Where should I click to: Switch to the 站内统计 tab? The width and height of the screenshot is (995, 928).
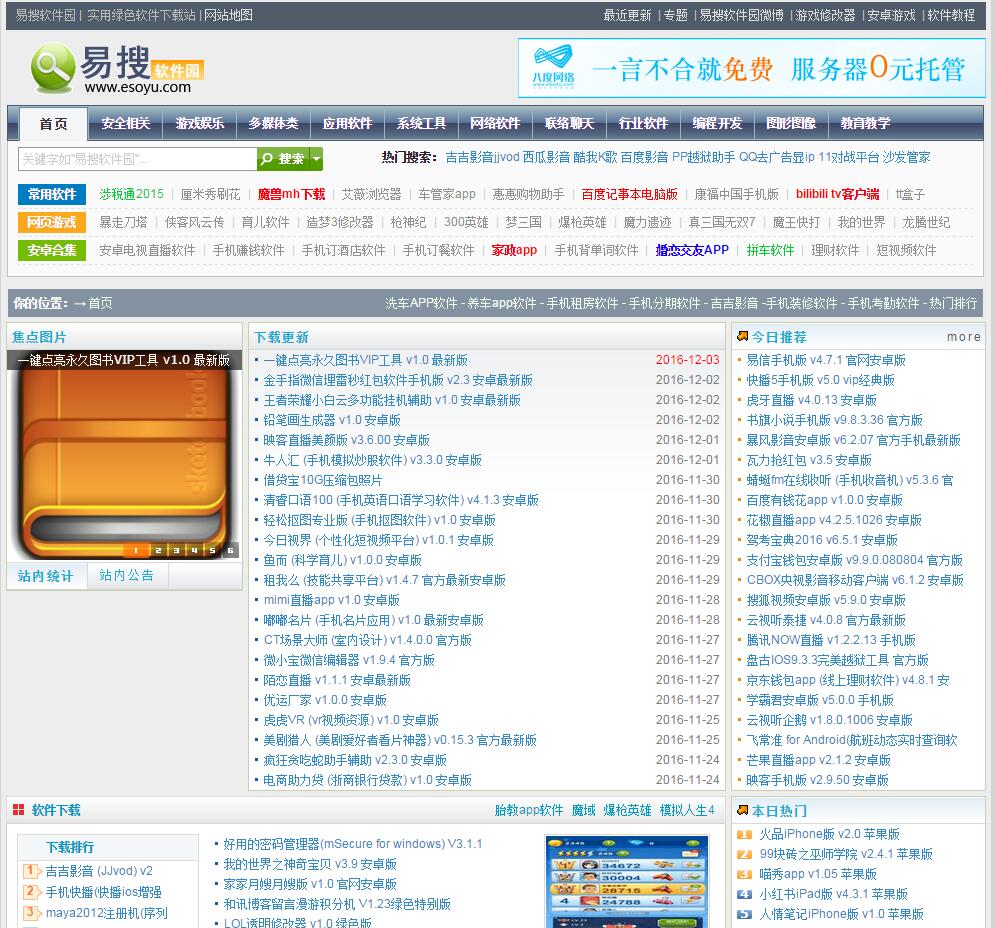[x=46, y=576]
